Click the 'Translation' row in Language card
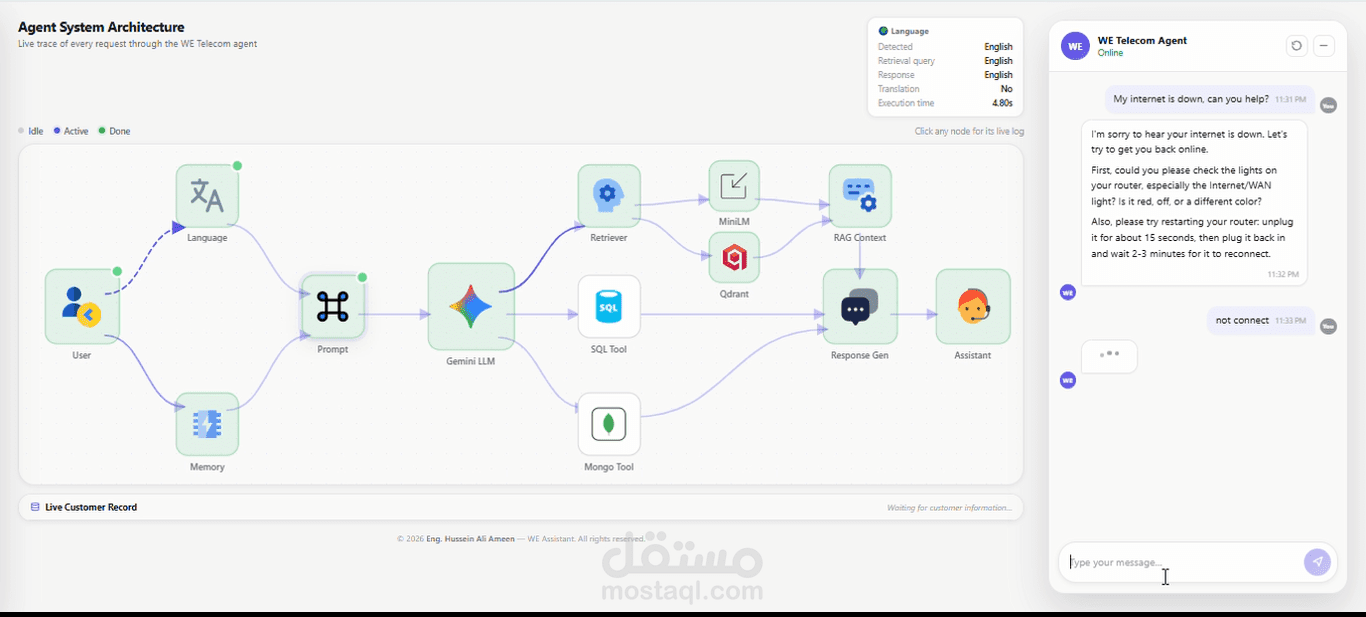Image resolution: width=1366 pixels, height=617 pixels. coord(945,89)
